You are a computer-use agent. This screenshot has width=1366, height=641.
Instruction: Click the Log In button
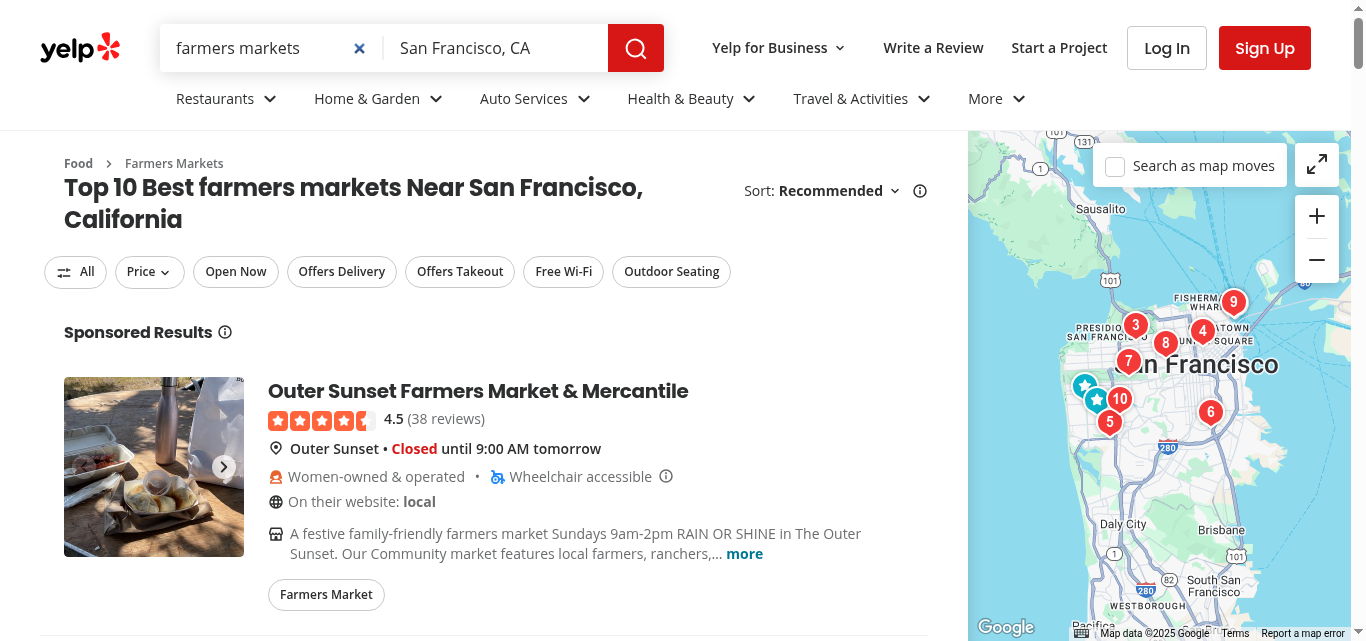(1167, 48)
